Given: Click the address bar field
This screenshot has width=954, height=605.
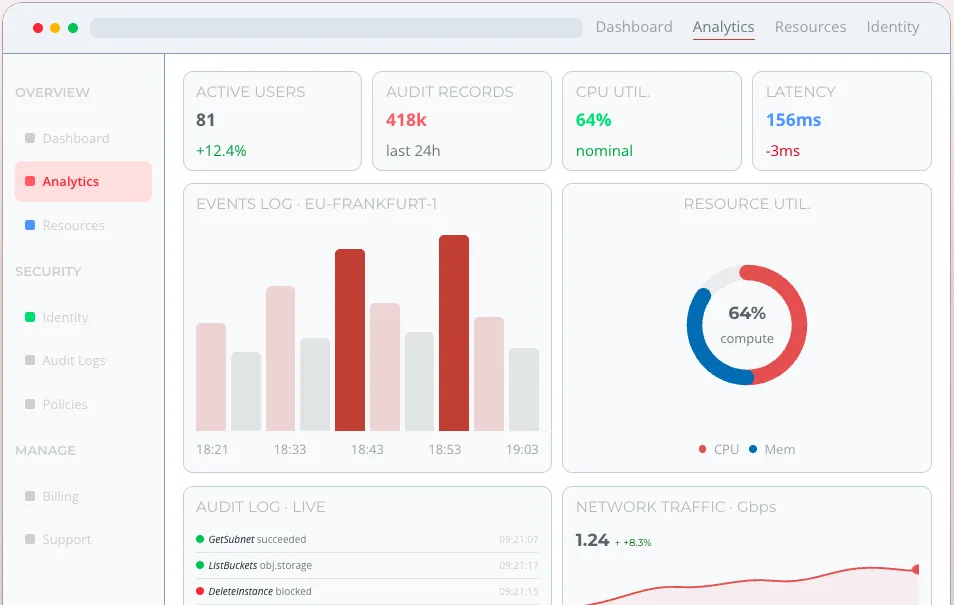Looking at the screenshot, I should pos(336,28).
